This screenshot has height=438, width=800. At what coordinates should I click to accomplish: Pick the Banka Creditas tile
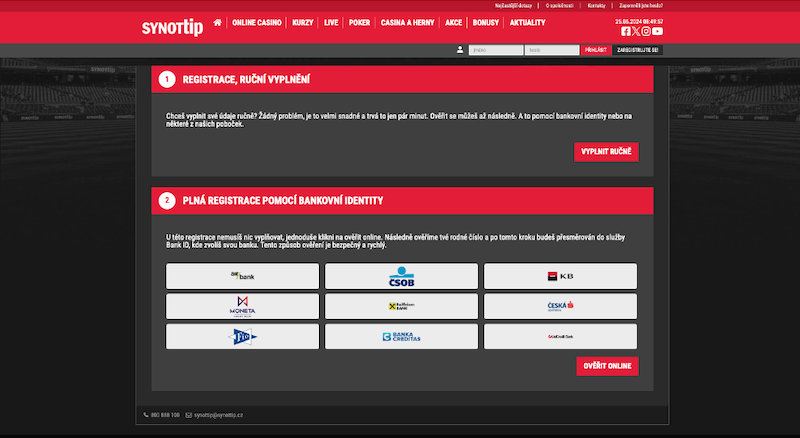pos(402,336)
